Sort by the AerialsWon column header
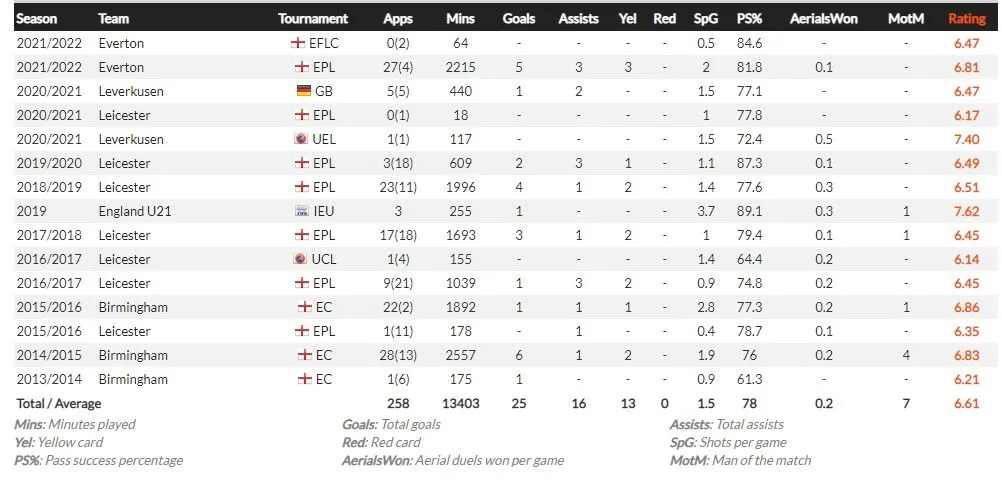The height and width of the screenshot is (501, 1002). 823,18
